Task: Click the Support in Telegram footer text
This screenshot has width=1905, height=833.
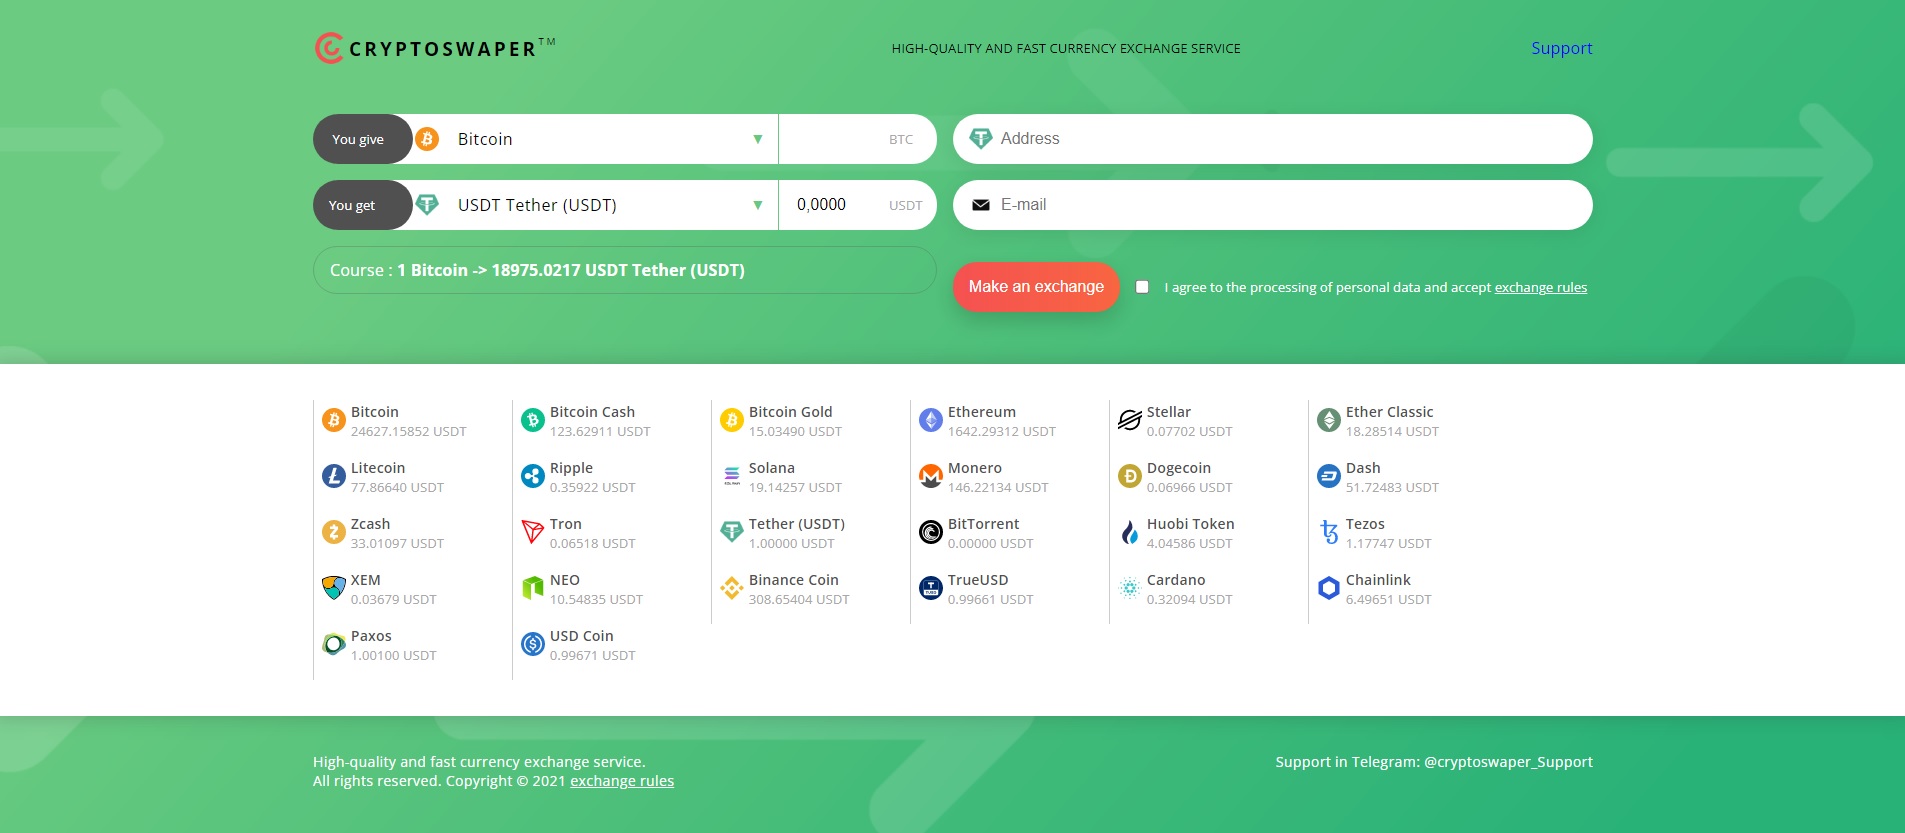Action: [x=1434, y=762]
